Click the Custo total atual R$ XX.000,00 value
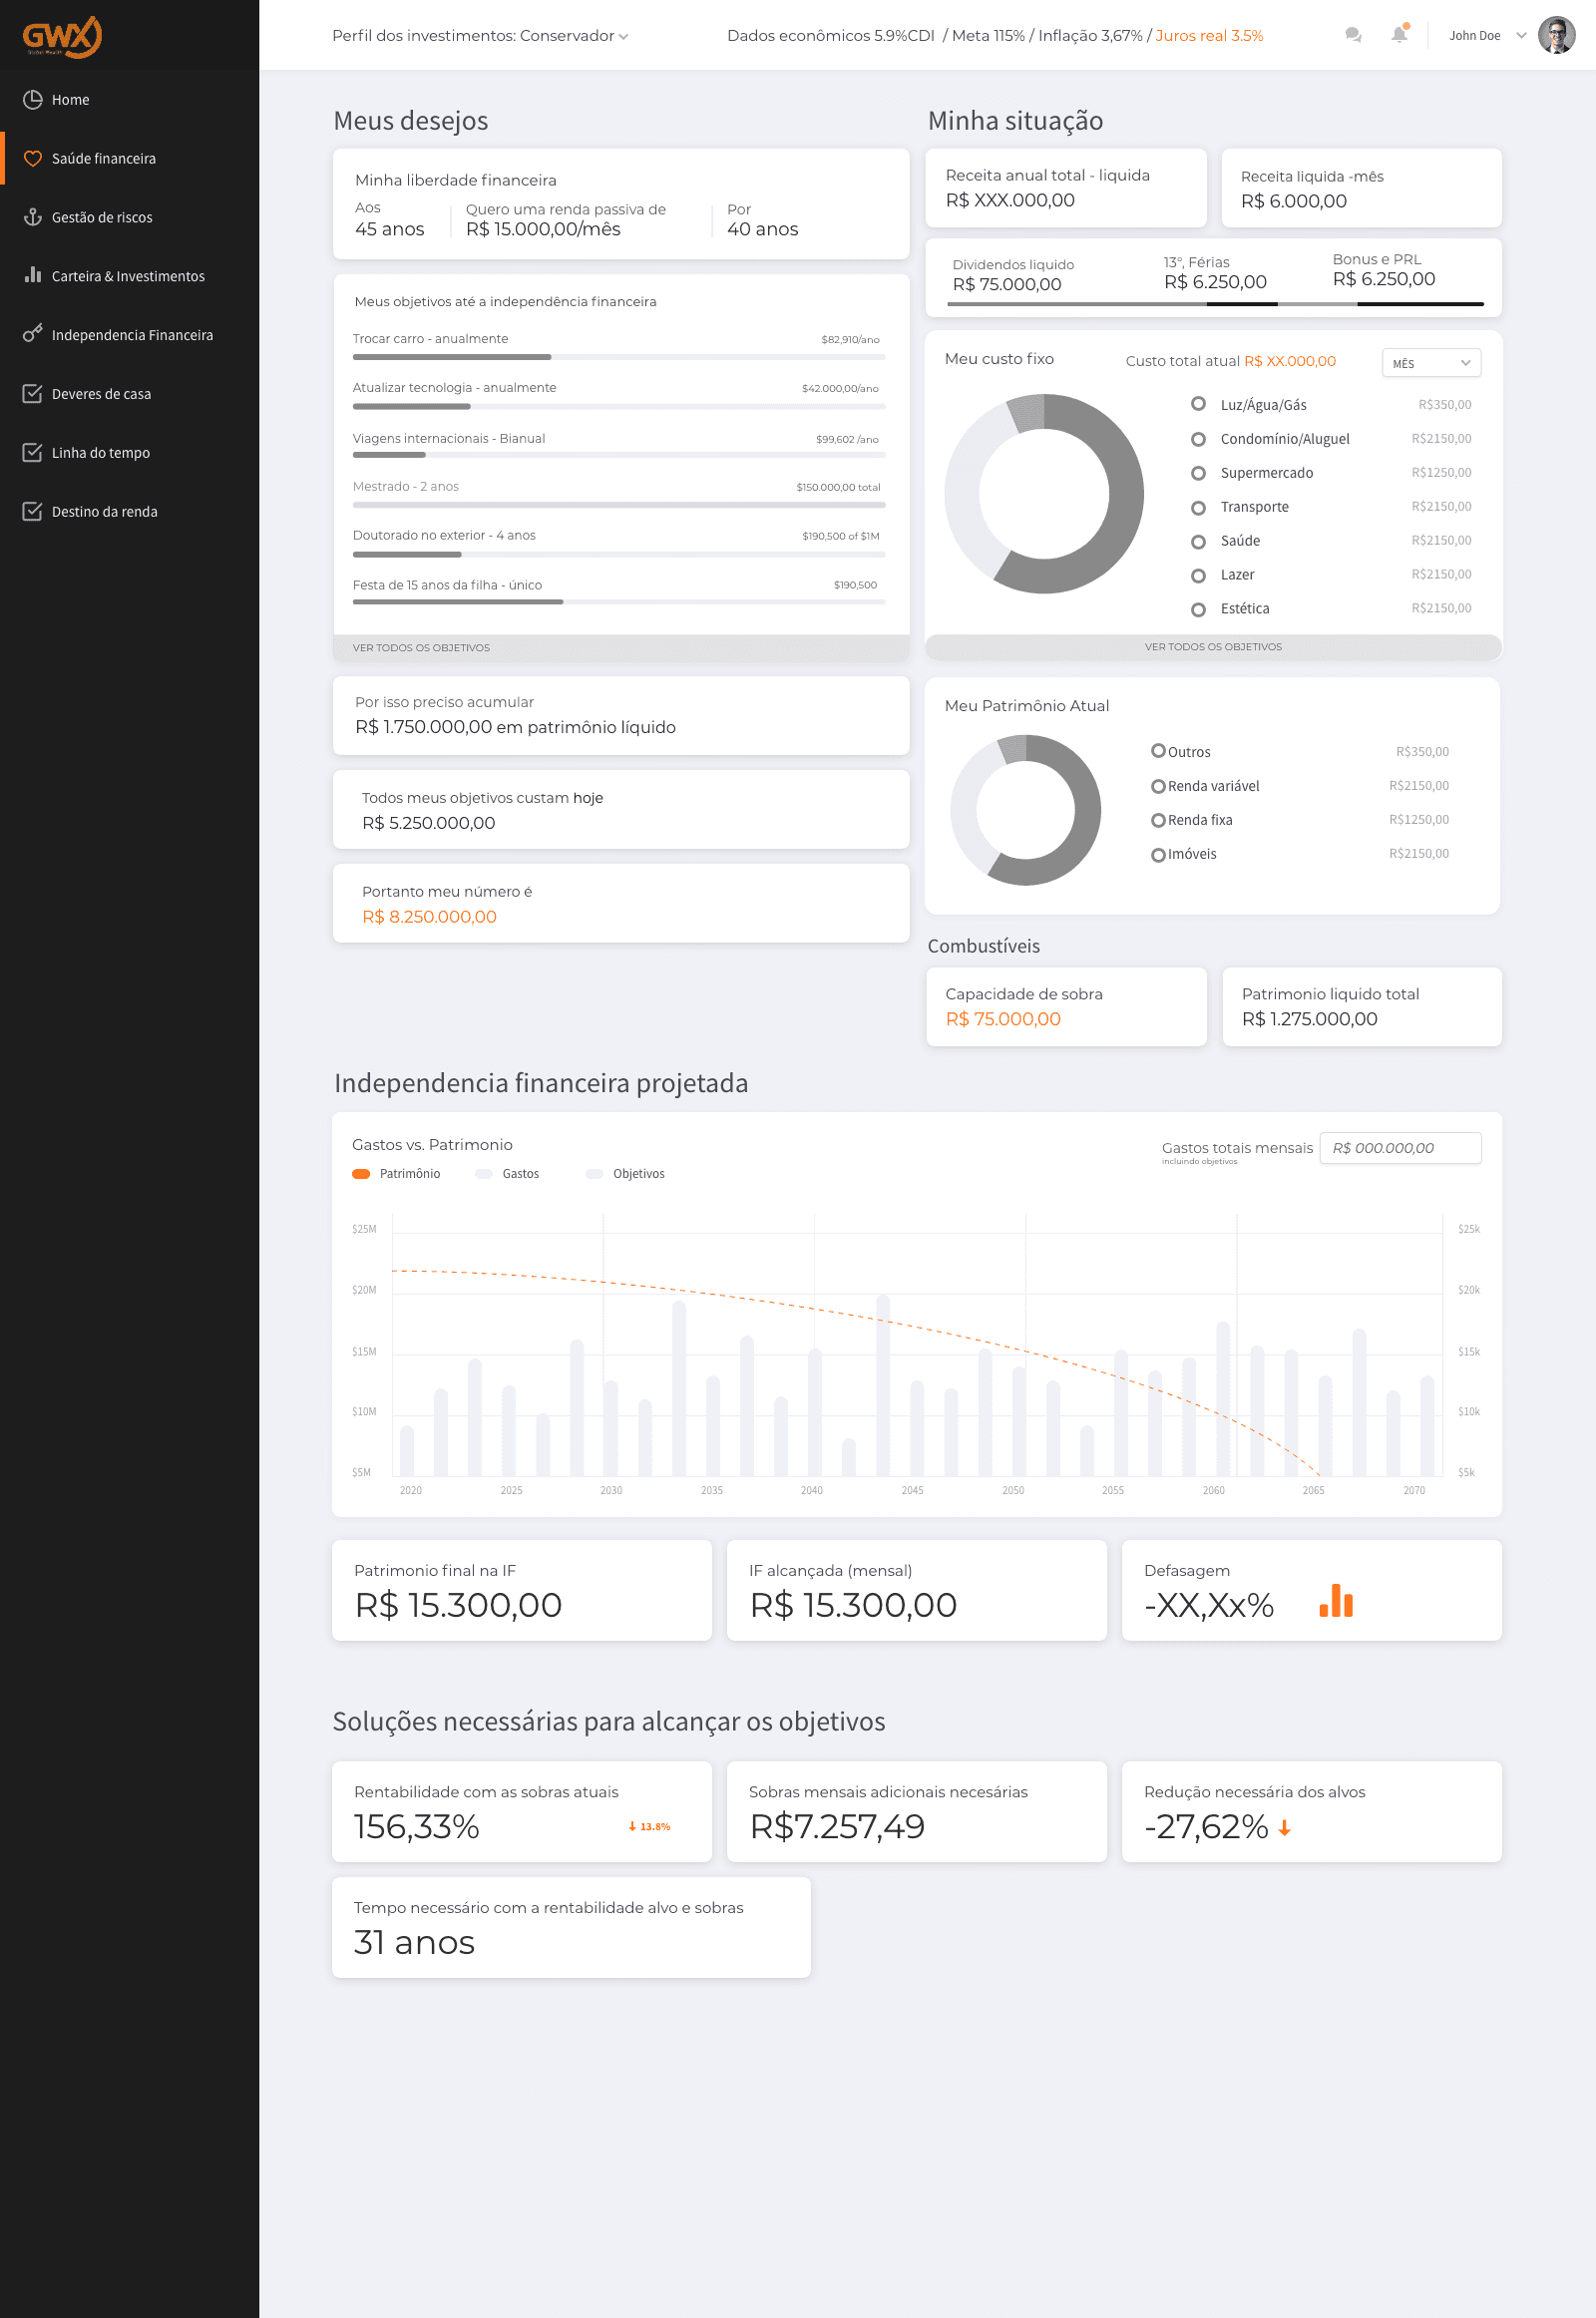The height and width of the screenshot is (2318, 1596). pyautogui.click(x=1290, y=361)
